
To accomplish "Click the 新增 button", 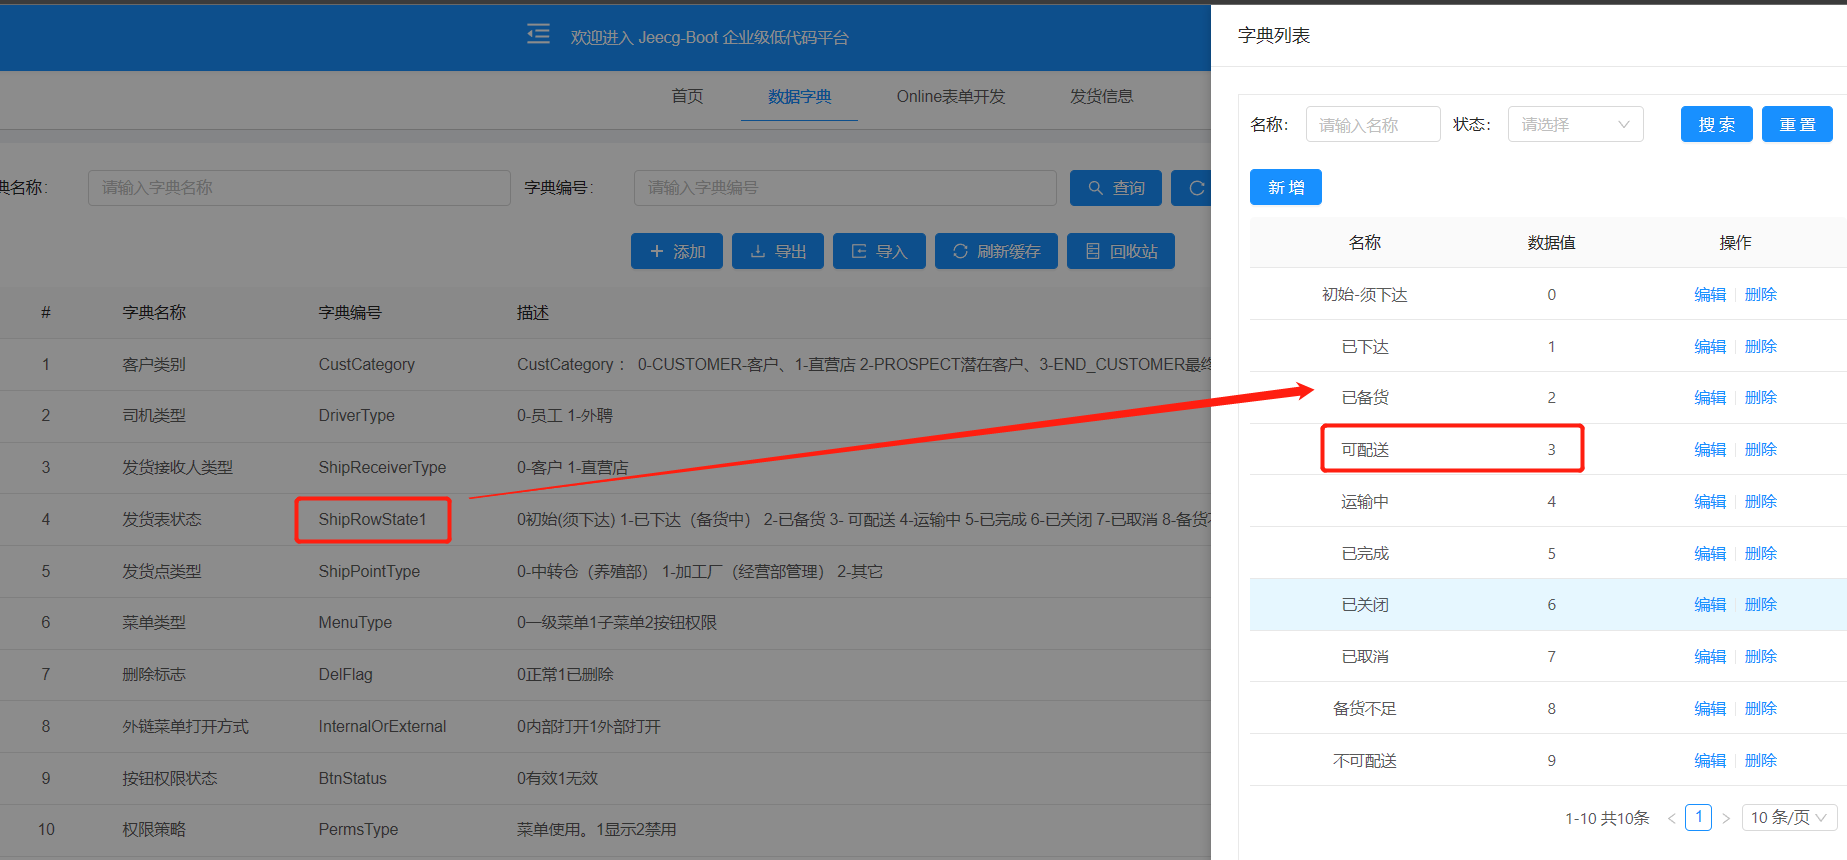I will (x=1286, y=187).
